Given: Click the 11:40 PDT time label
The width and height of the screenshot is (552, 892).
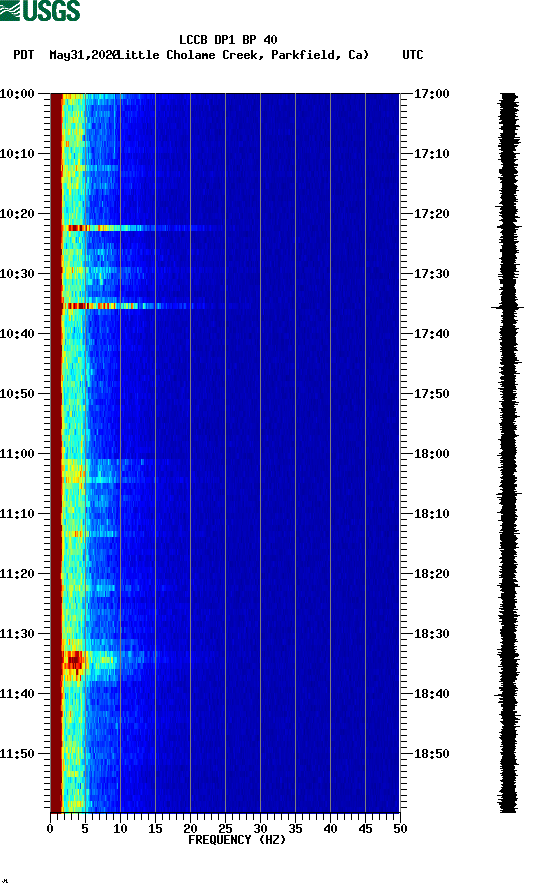Looking at the screenshot, I should click(17, 694).
